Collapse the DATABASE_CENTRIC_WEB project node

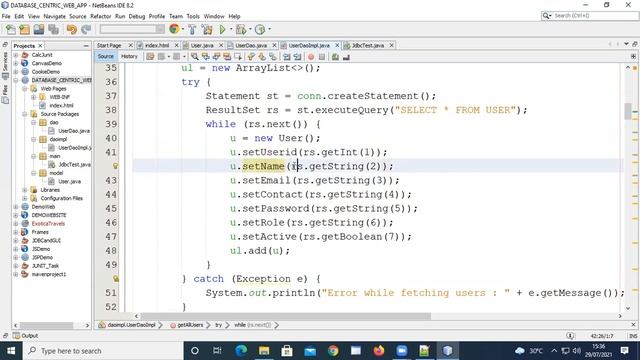click(x=16, y=80)
